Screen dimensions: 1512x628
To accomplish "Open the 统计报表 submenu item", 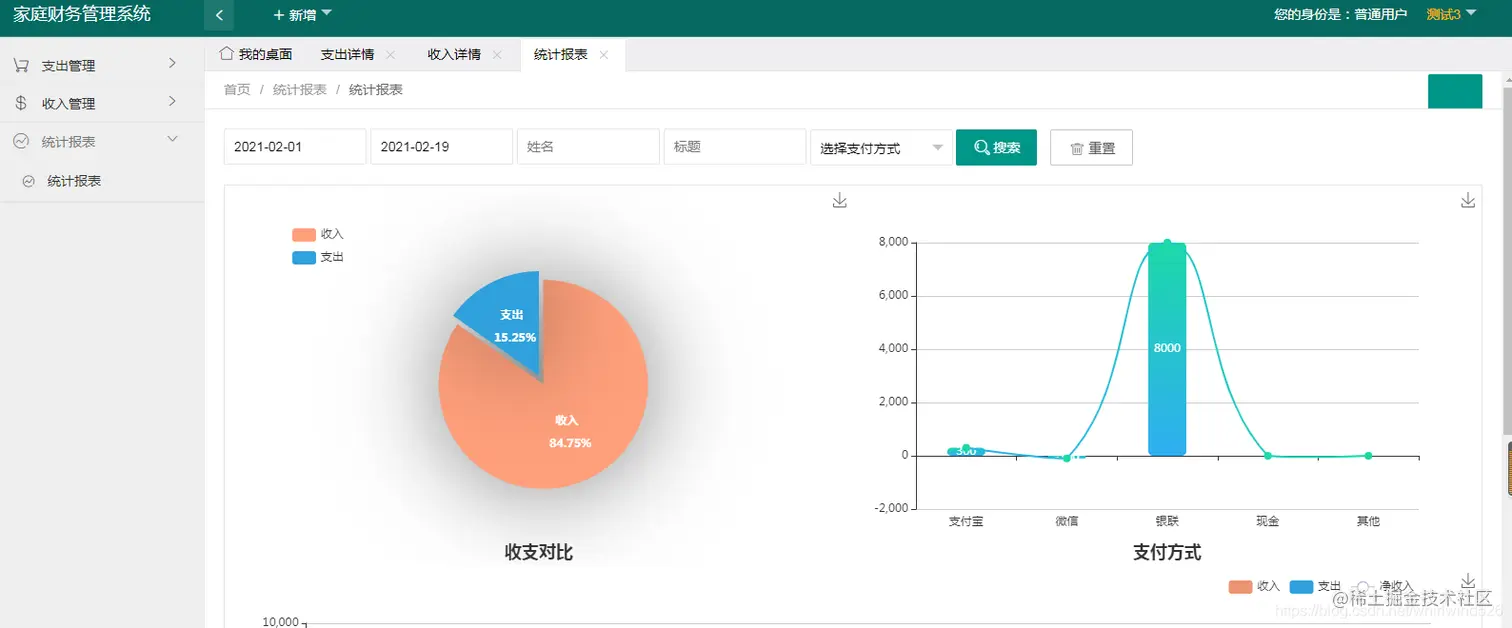I will tap(74, 181).
